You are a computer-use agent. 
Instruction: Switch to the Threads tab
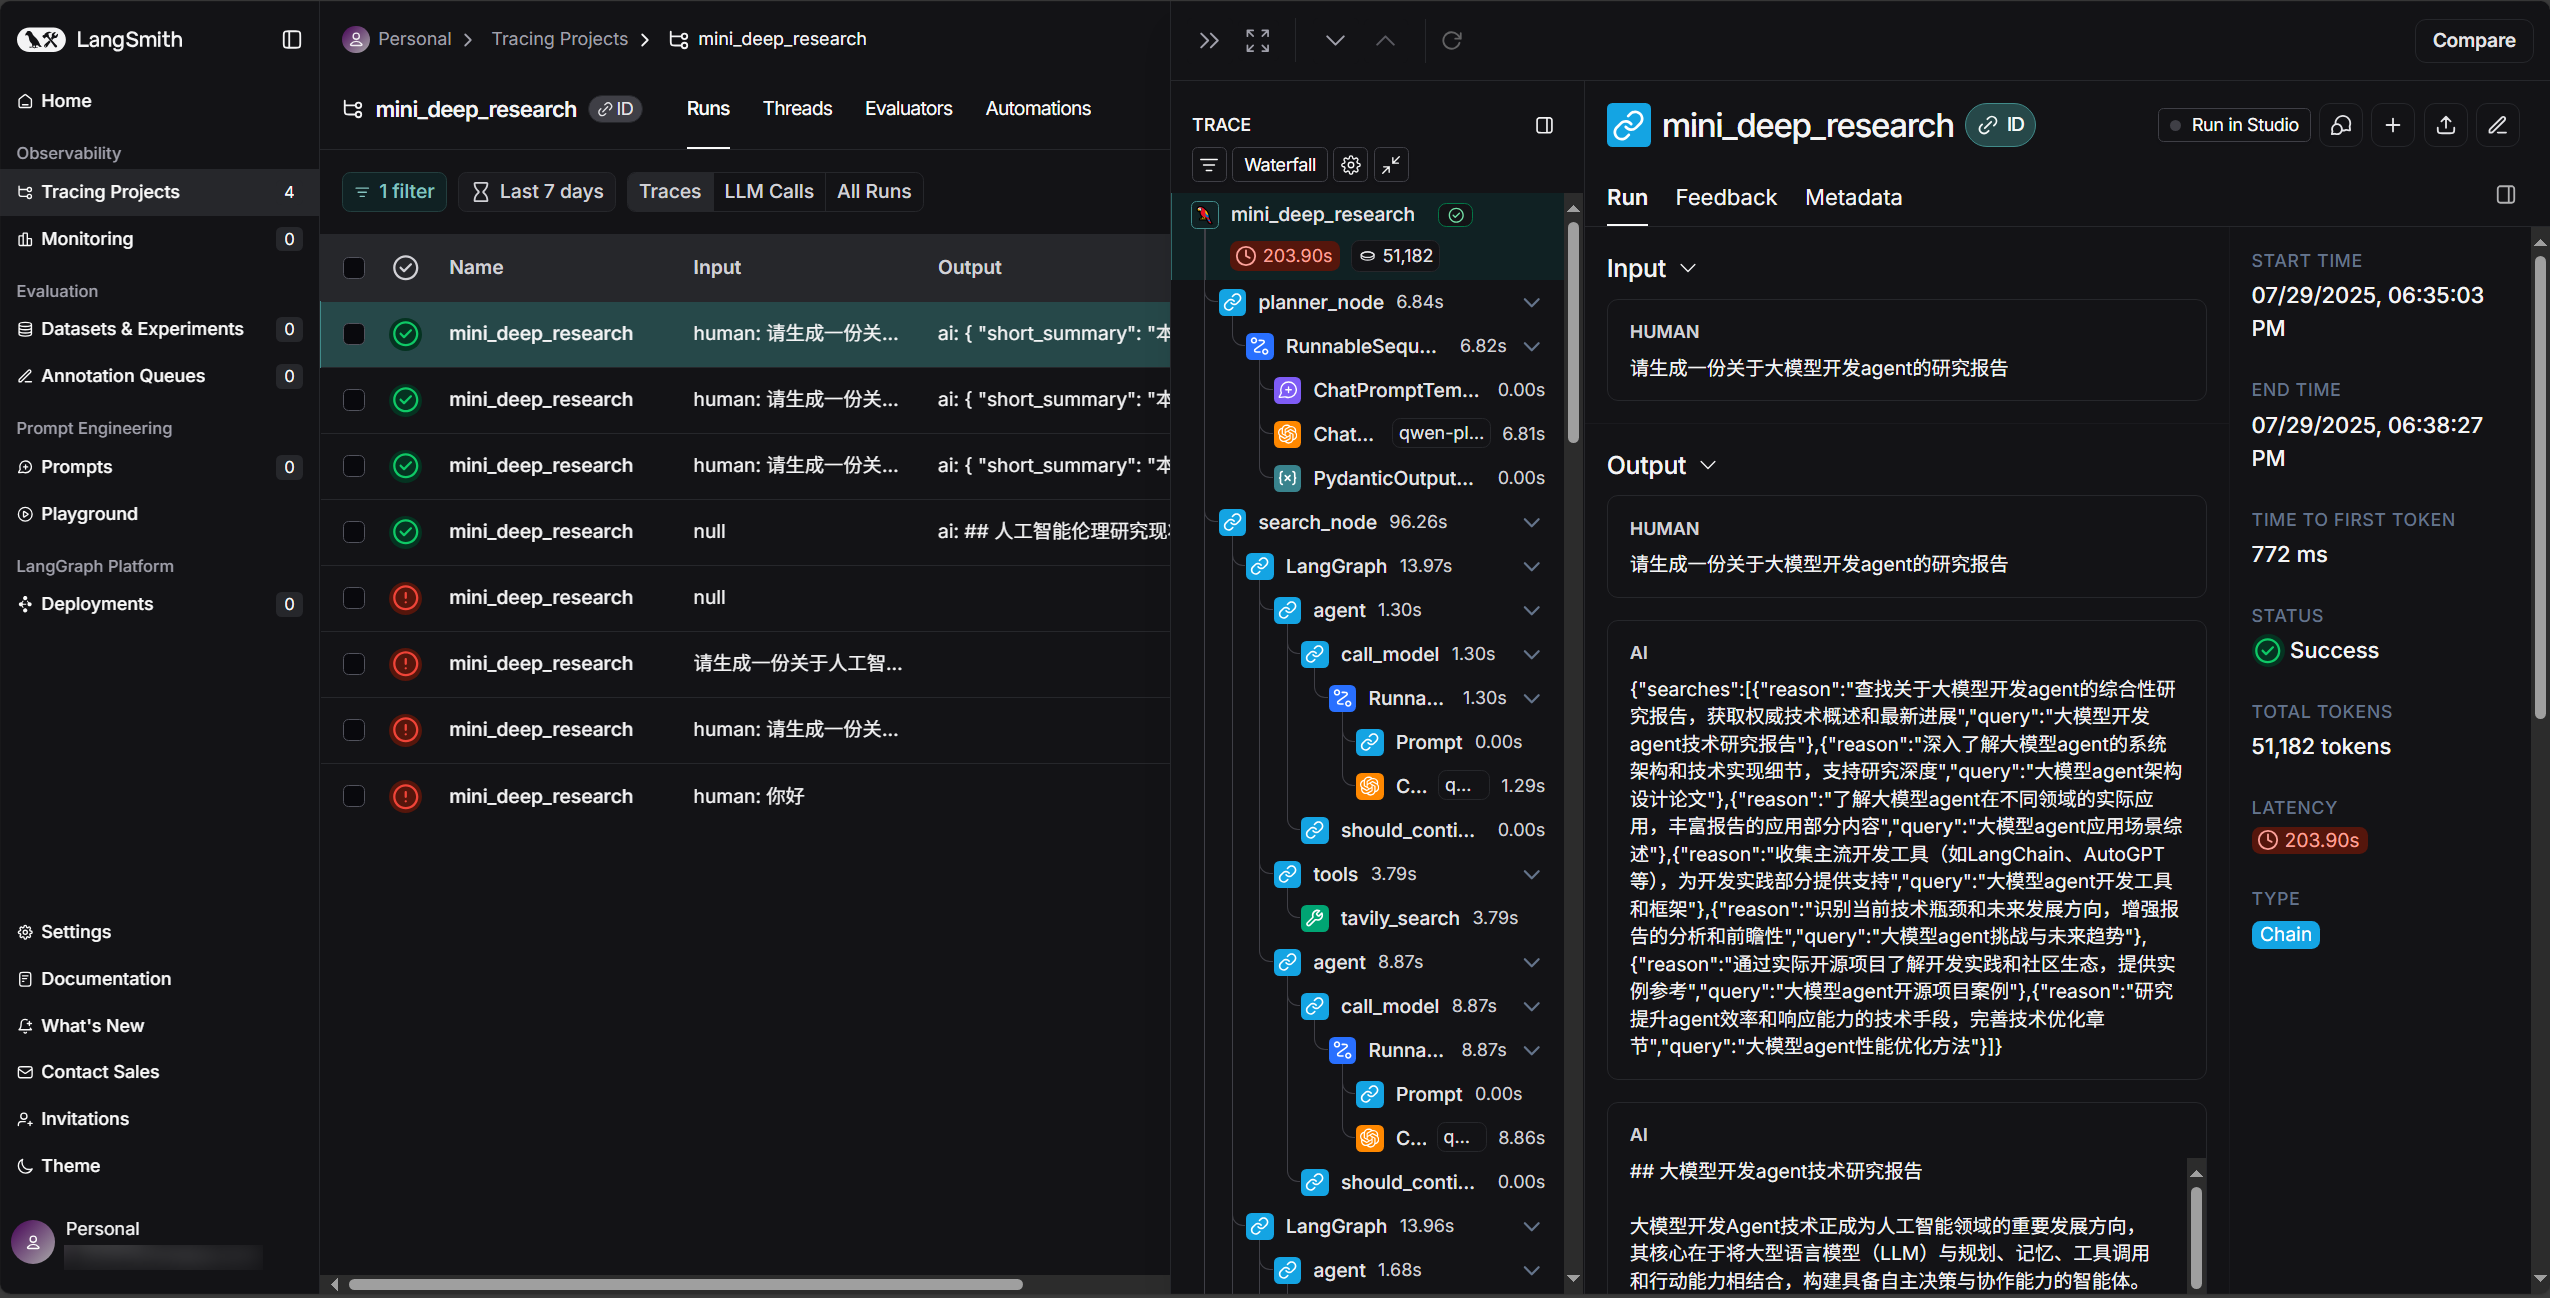(x=797, y=109)
